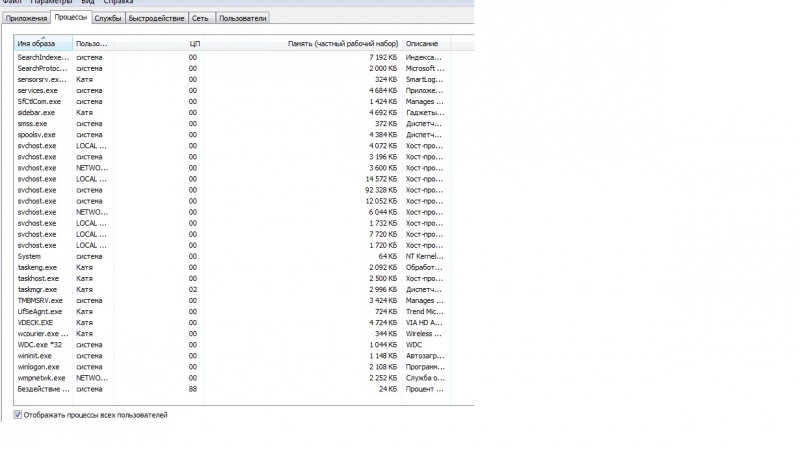Open the Параметры menu
The image size is (800, 450).
(51, 2)
